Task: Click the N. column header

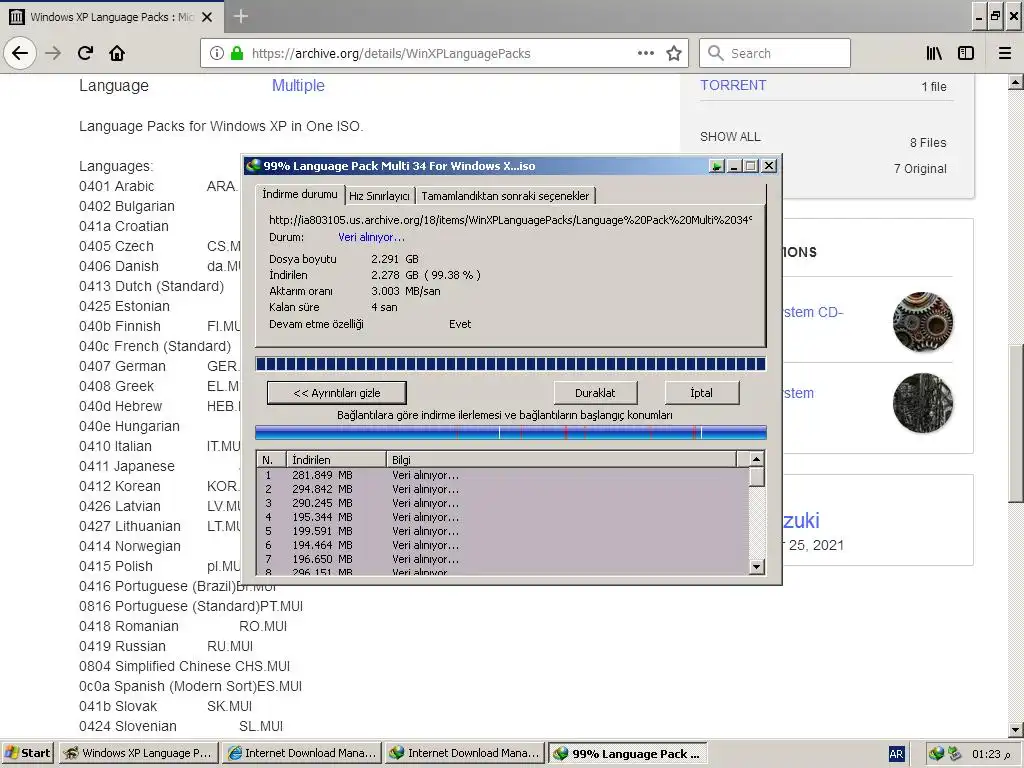Action: pos(272,460)
